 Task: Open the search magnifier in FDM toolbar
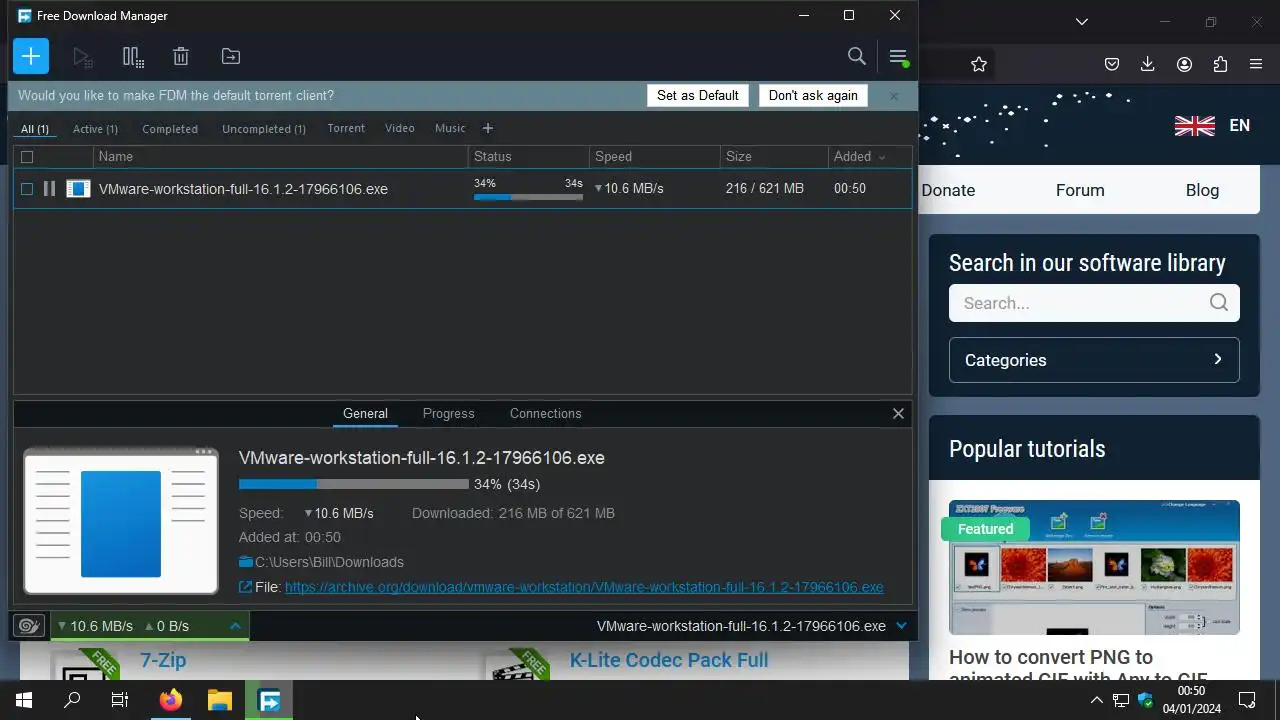(857, 56)
